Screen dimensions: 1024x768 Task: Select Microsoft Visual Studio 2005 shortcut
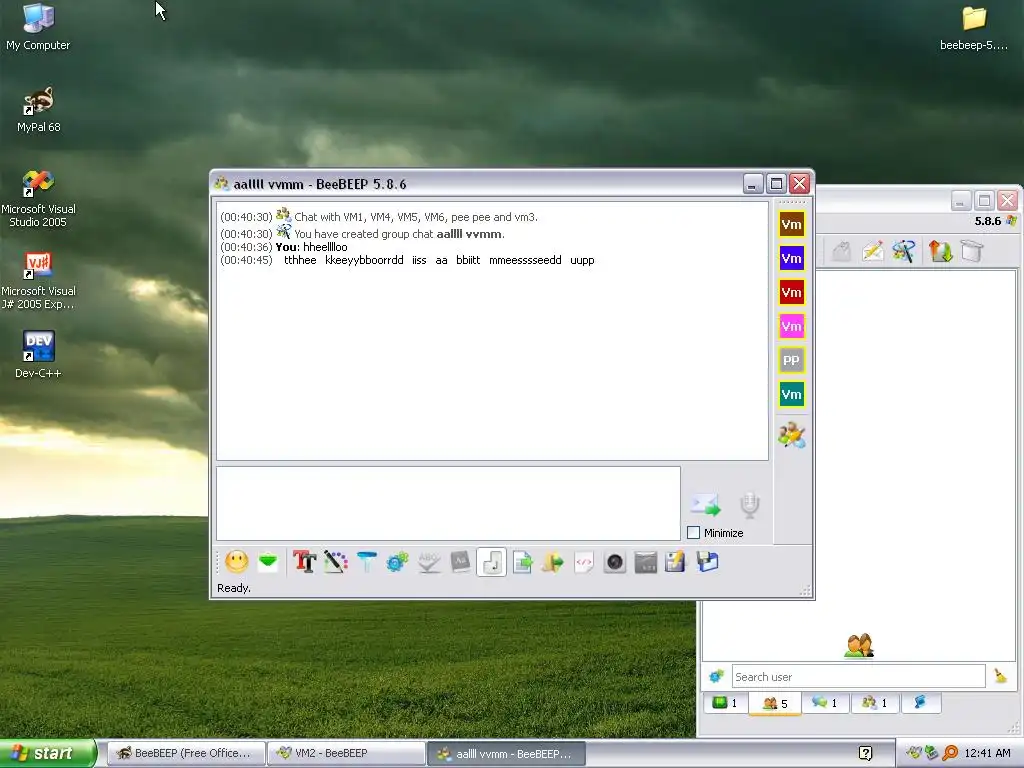click(x=38, y=199)
